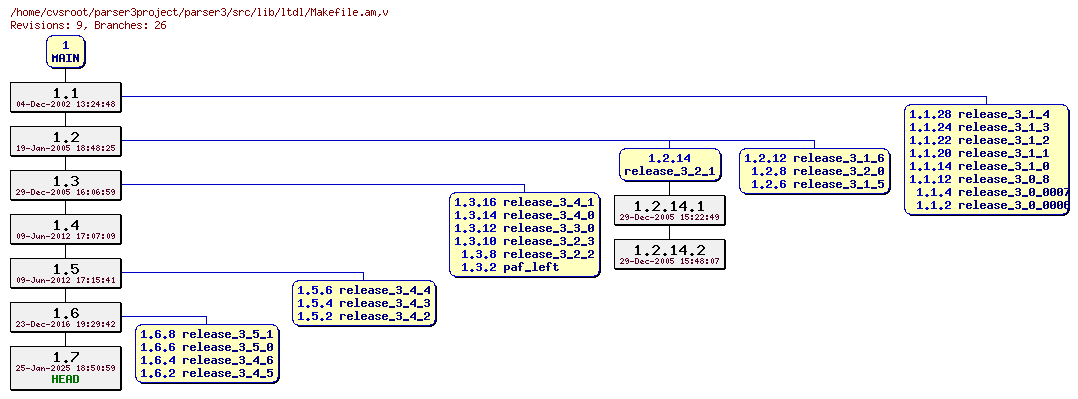Viewport: 1078px width, 399px height.
Task: Open the MAIN branch box
Action: (x=66, y=52)
